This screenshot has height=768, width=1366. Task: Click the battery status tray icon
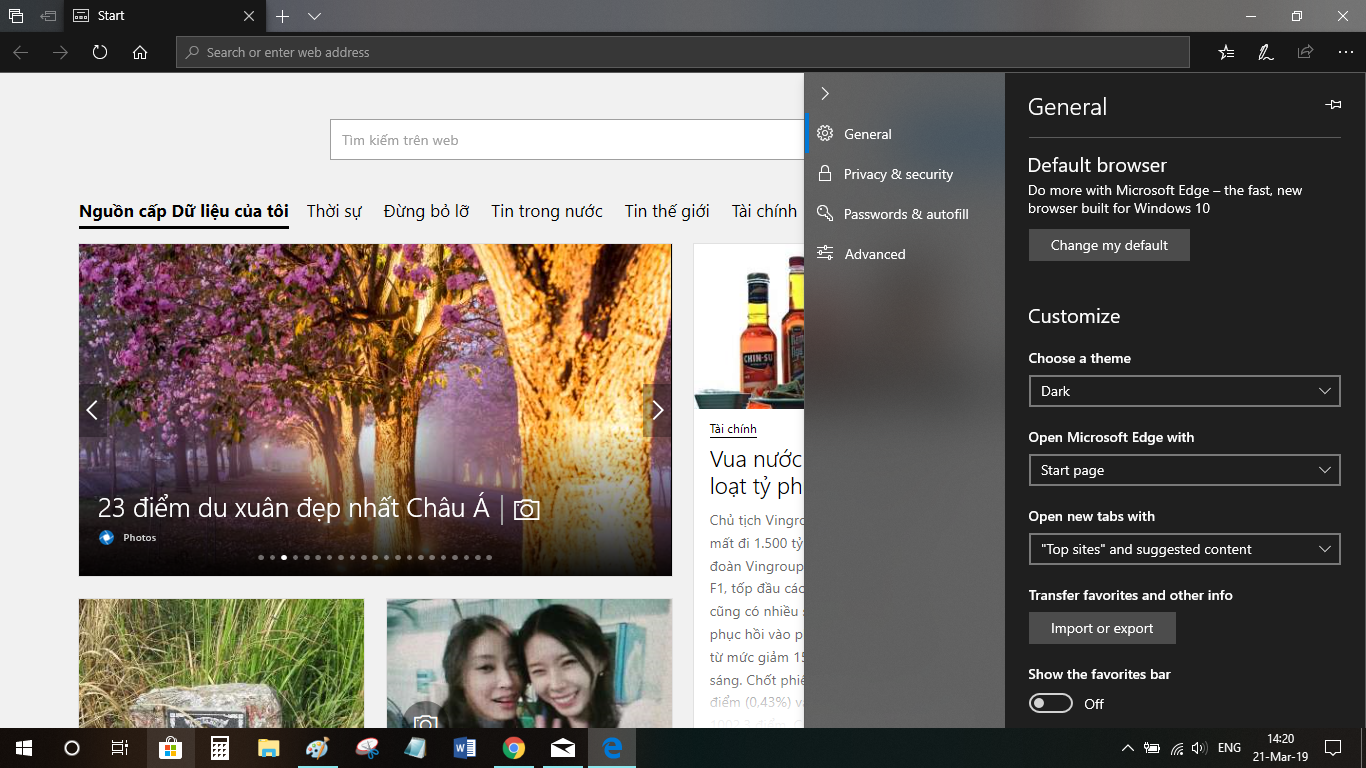tap(1152, 748)
